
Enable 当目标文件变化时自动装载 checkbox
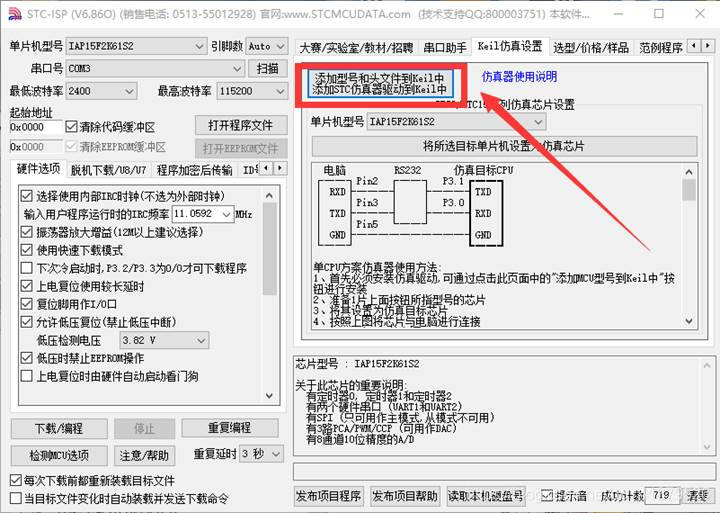tap(16, 498)
